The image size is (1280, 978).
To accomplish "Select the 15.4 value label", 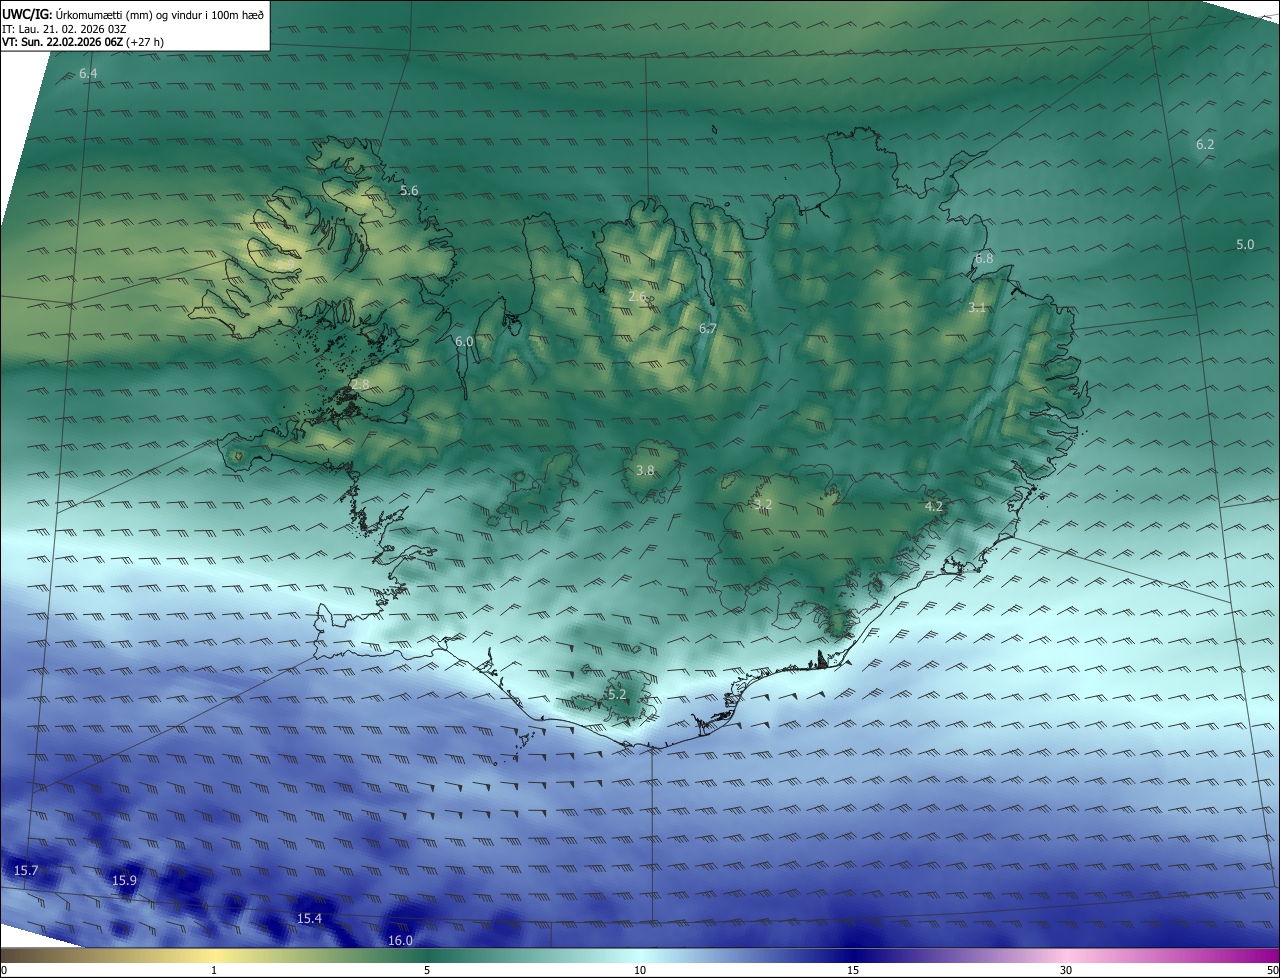I will pos(310,918).
